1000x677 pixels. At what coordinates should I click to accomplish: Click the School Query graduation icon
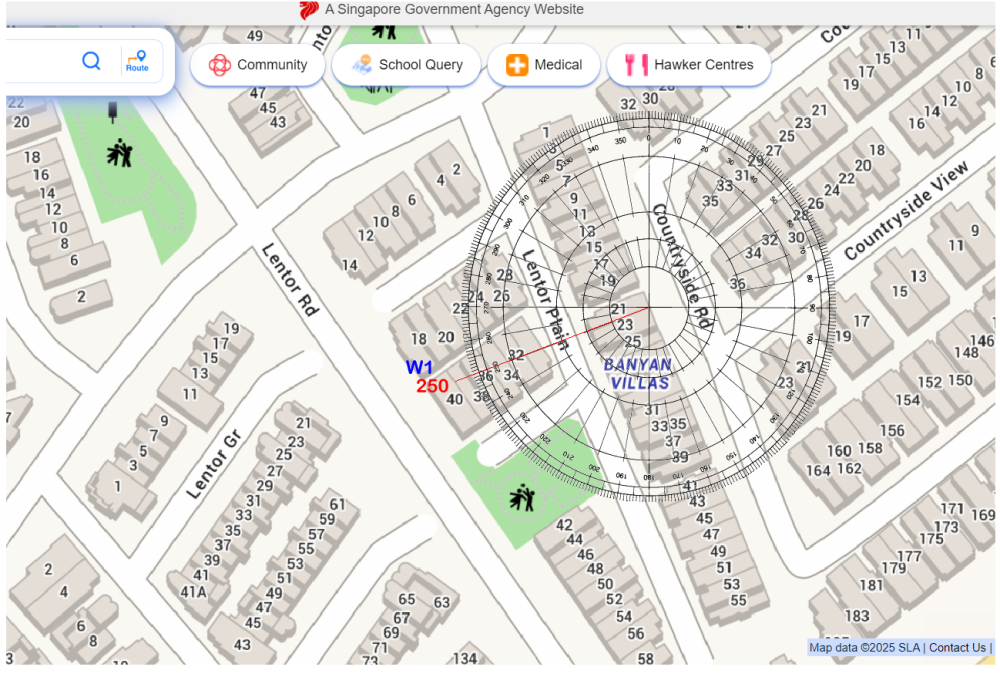click(x=364, y=64)
